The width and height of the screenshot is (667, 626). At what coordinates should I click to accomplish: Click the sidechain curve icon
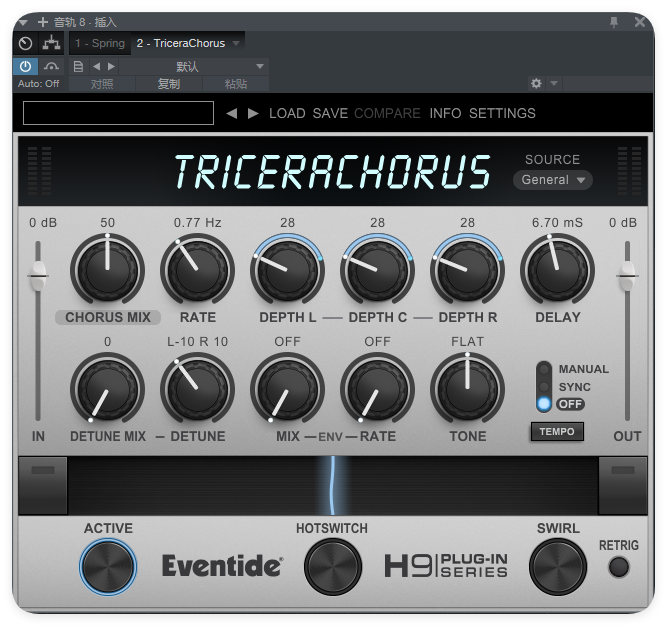click(x=51, y=66)
